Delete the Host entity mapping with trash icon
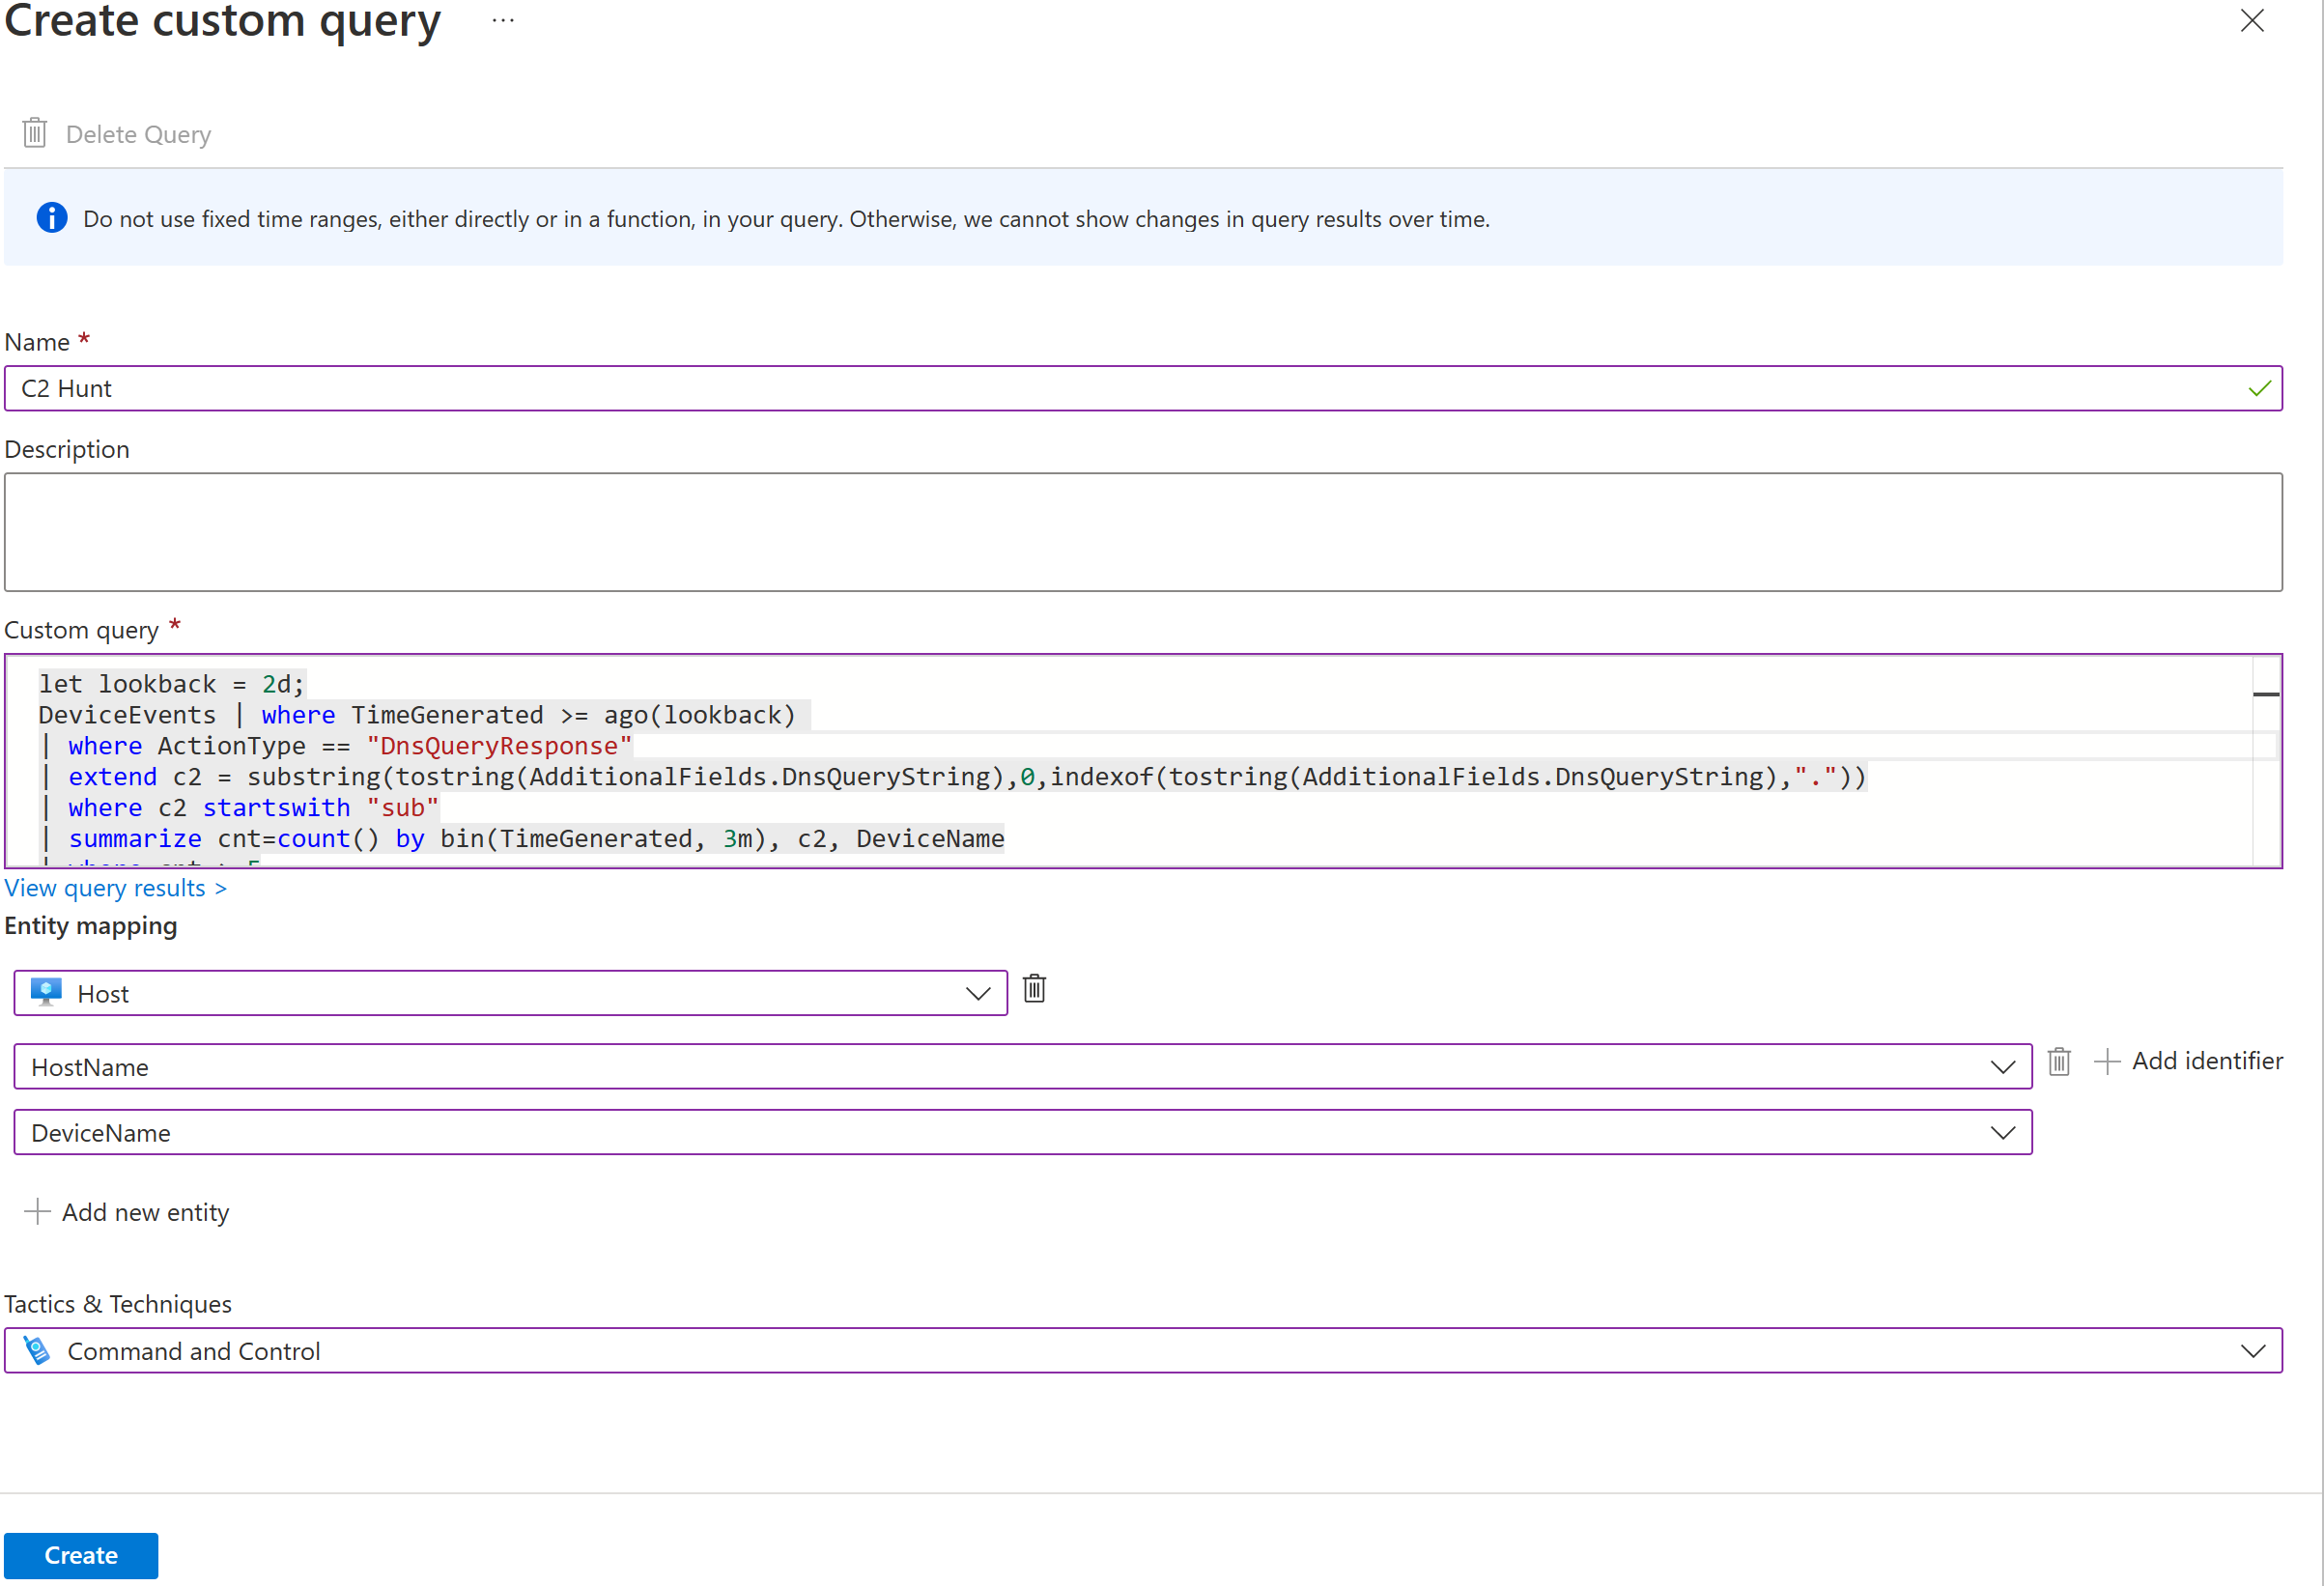This screenshot has width=2324, height=1586. coord(1035,989)
